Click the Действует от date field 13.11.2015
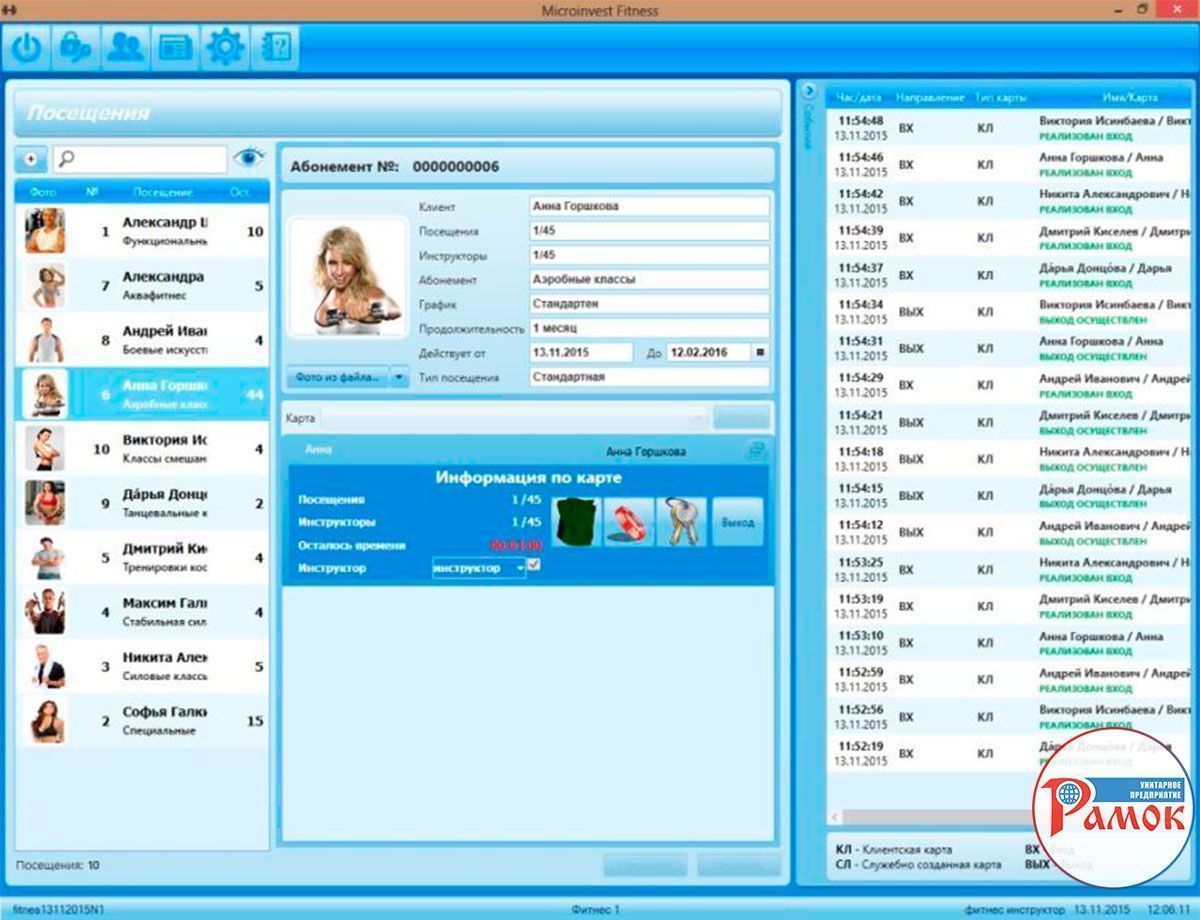 (x=581, y=352)
